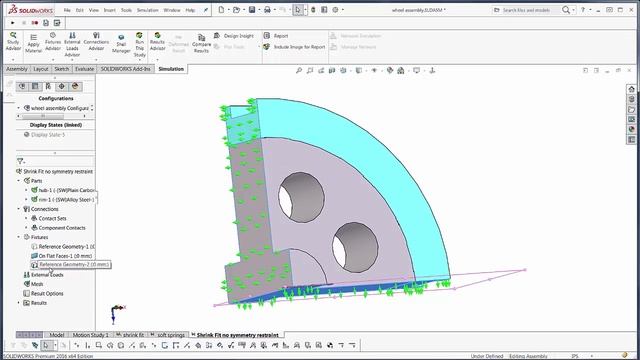The image size is (640, 360).
Task: Open the Insert menu
Action: point(109,10)
